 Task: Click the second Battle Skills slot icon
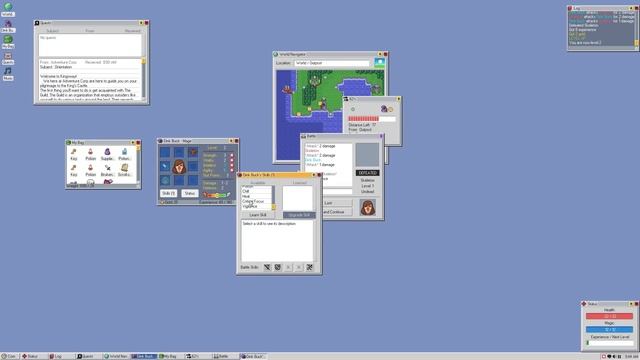(278, 267)
